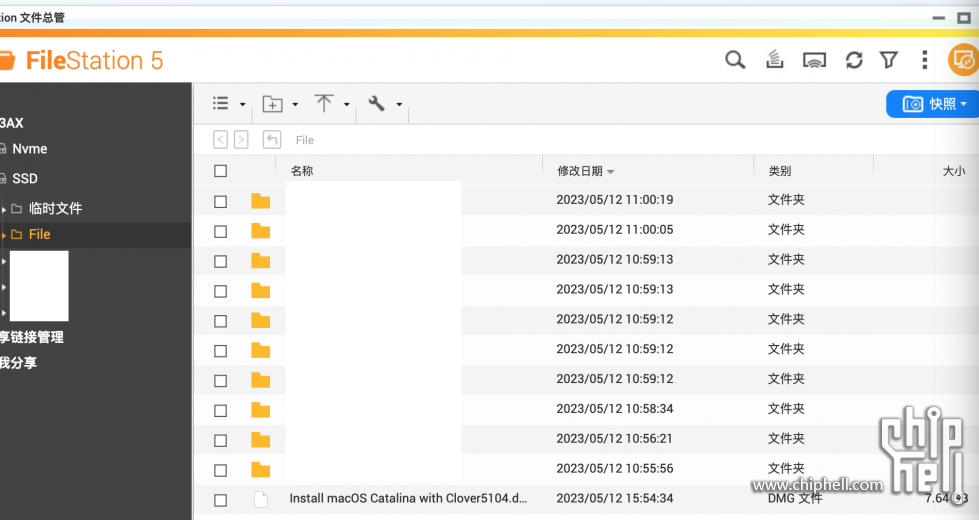Screen dimensions: 979x520
Task: Click the folder icon dated 10:55:56
Action: tap(260, 469)
